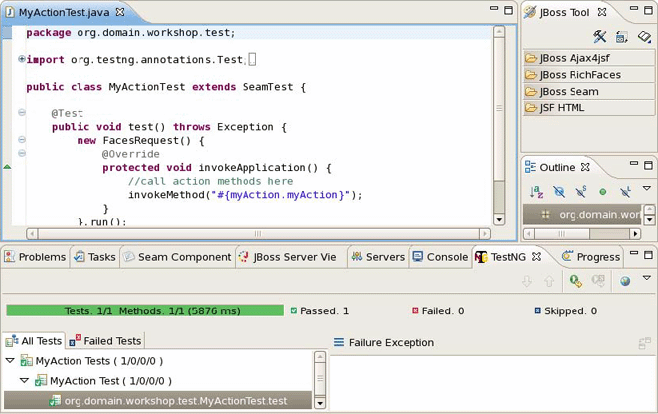This screenshot has height=414, width=658.
Task: Click the eraser icon in JBoss Tools palette
Action: coord(644,37)
